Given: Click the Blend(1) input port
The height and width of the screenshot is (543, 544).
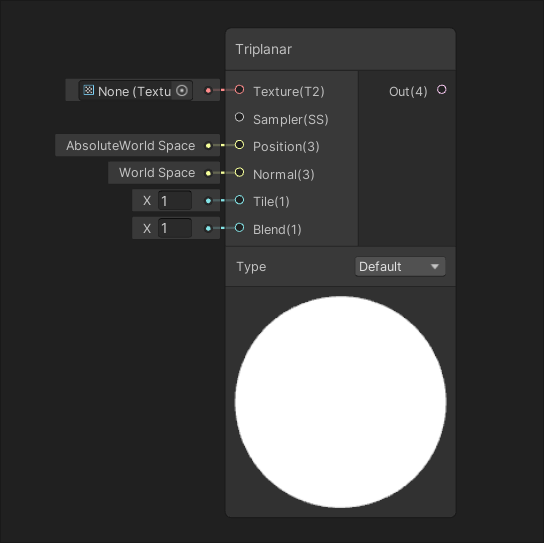Looking at the screenshot, I should (x=239, y=228).
